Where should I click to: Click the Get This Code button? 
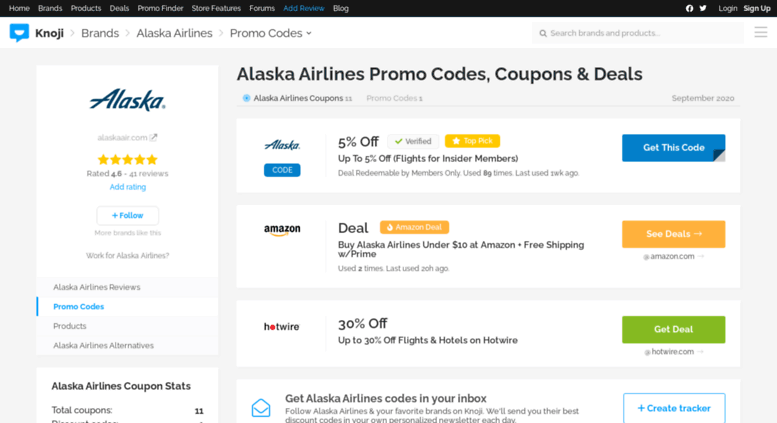click(673, 148)
